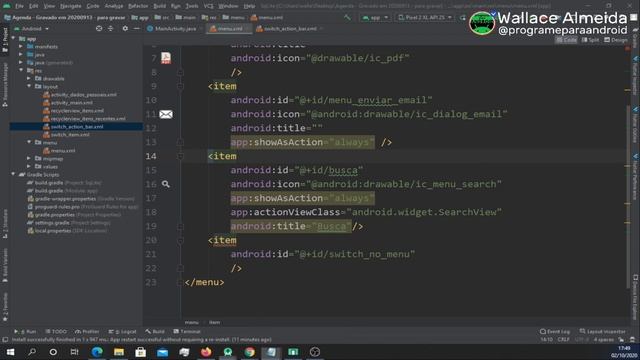Launch Firefox from taskbar

tap(206, 352)
